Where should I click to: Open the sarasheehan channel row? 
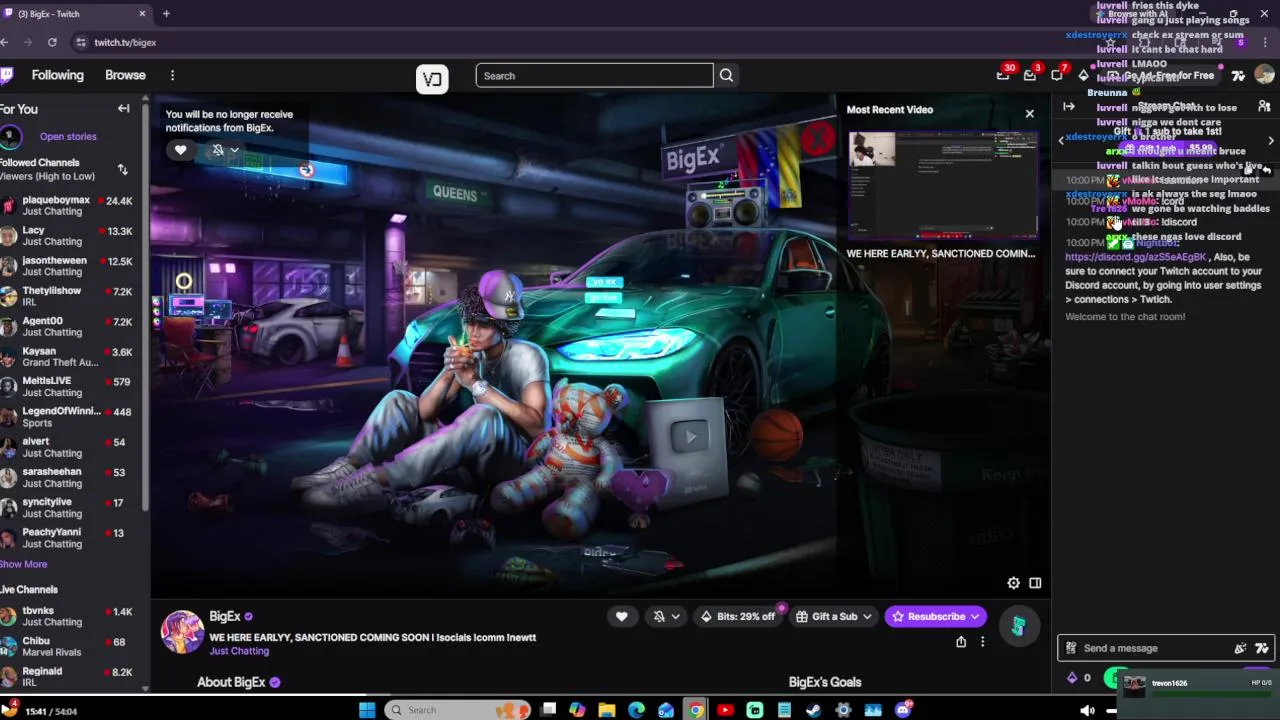(x=70, y=477)
